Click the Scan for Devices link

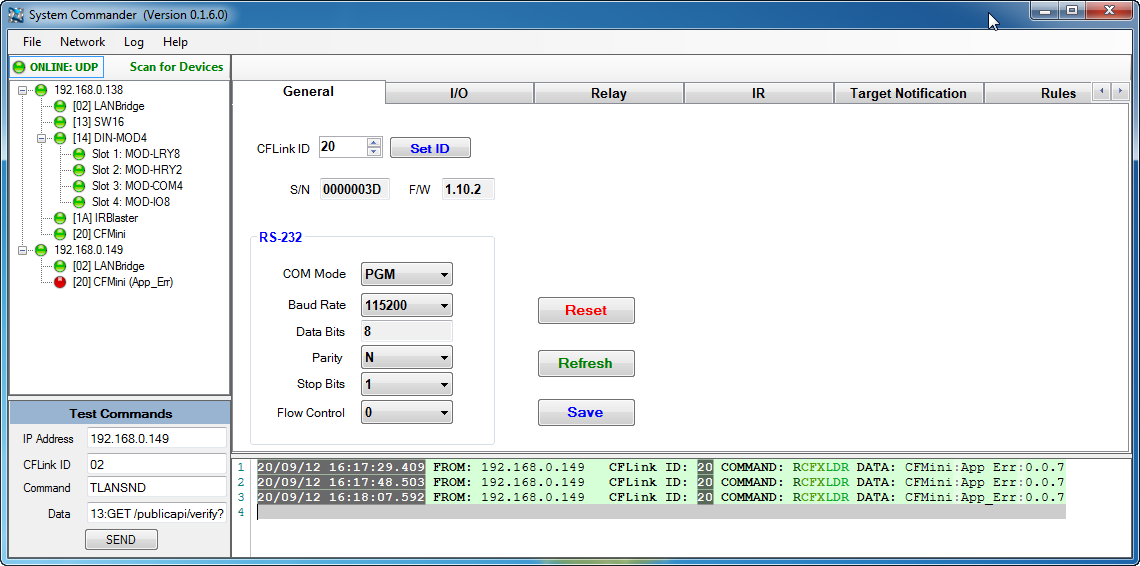pos(176,67)
